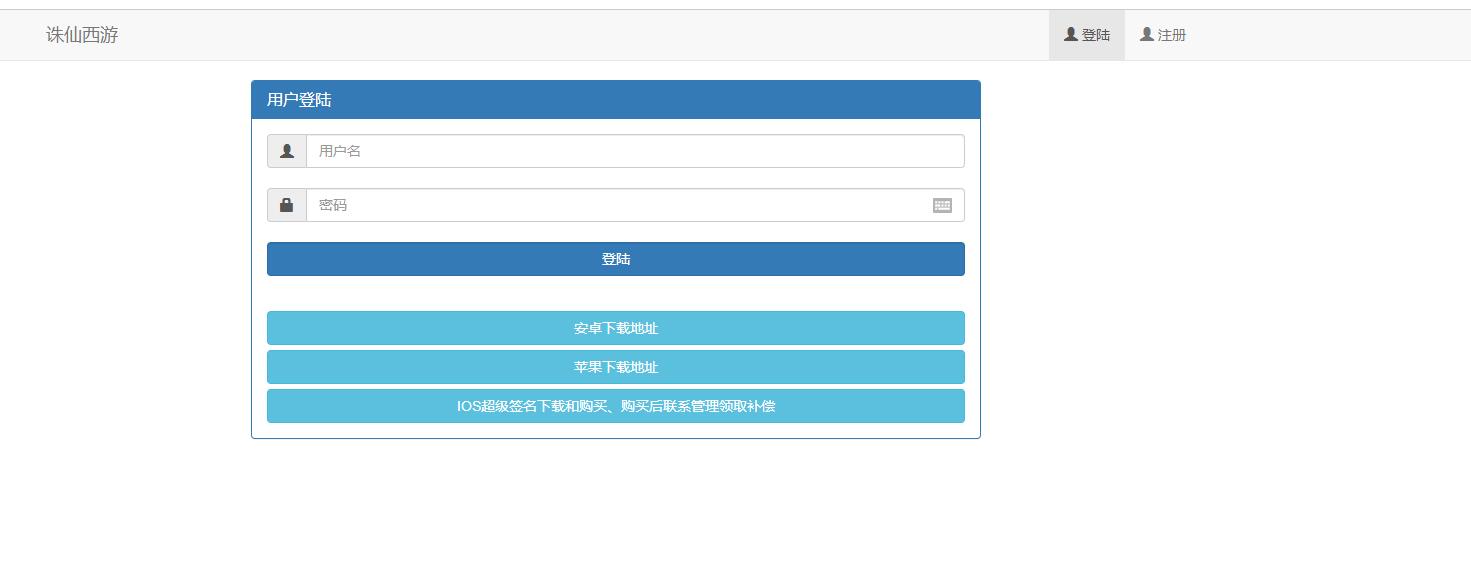Select the 注册 text label in the navbar
Screen dimensions: 1471x587
1172,35
